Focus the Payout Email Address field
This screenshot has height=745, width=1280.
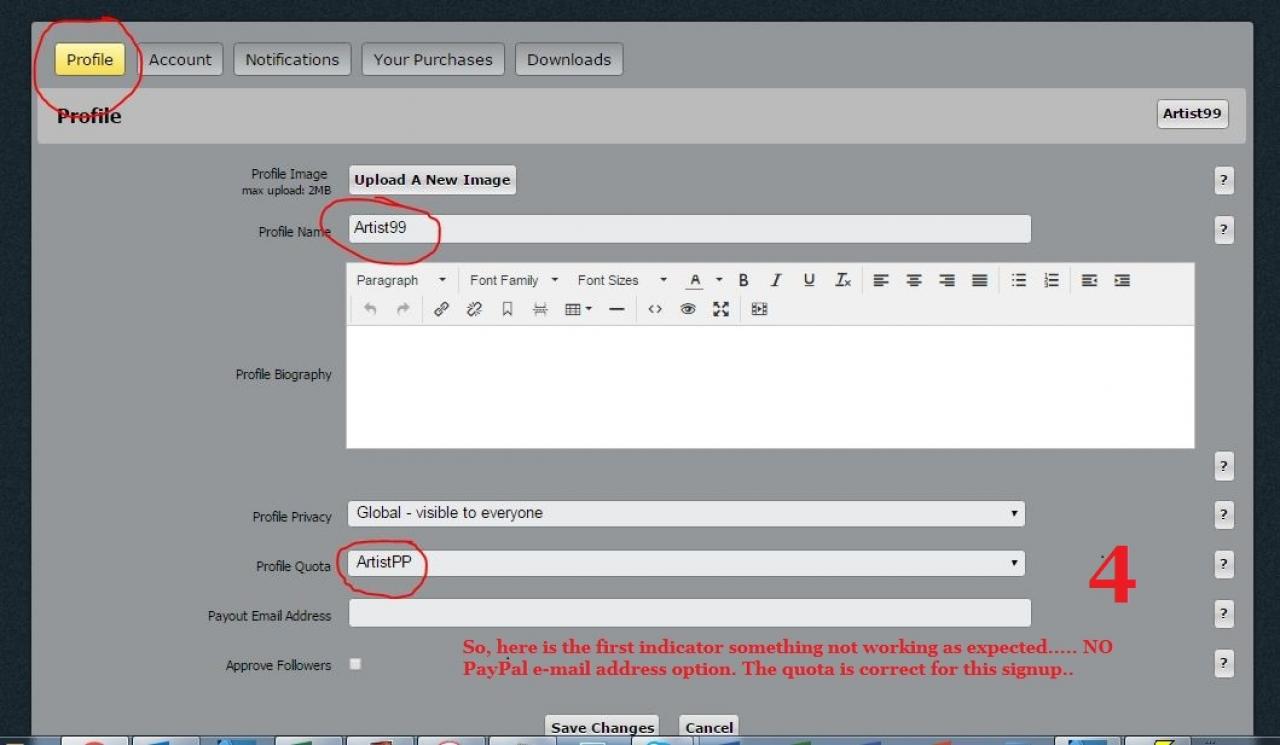[689, 613]
